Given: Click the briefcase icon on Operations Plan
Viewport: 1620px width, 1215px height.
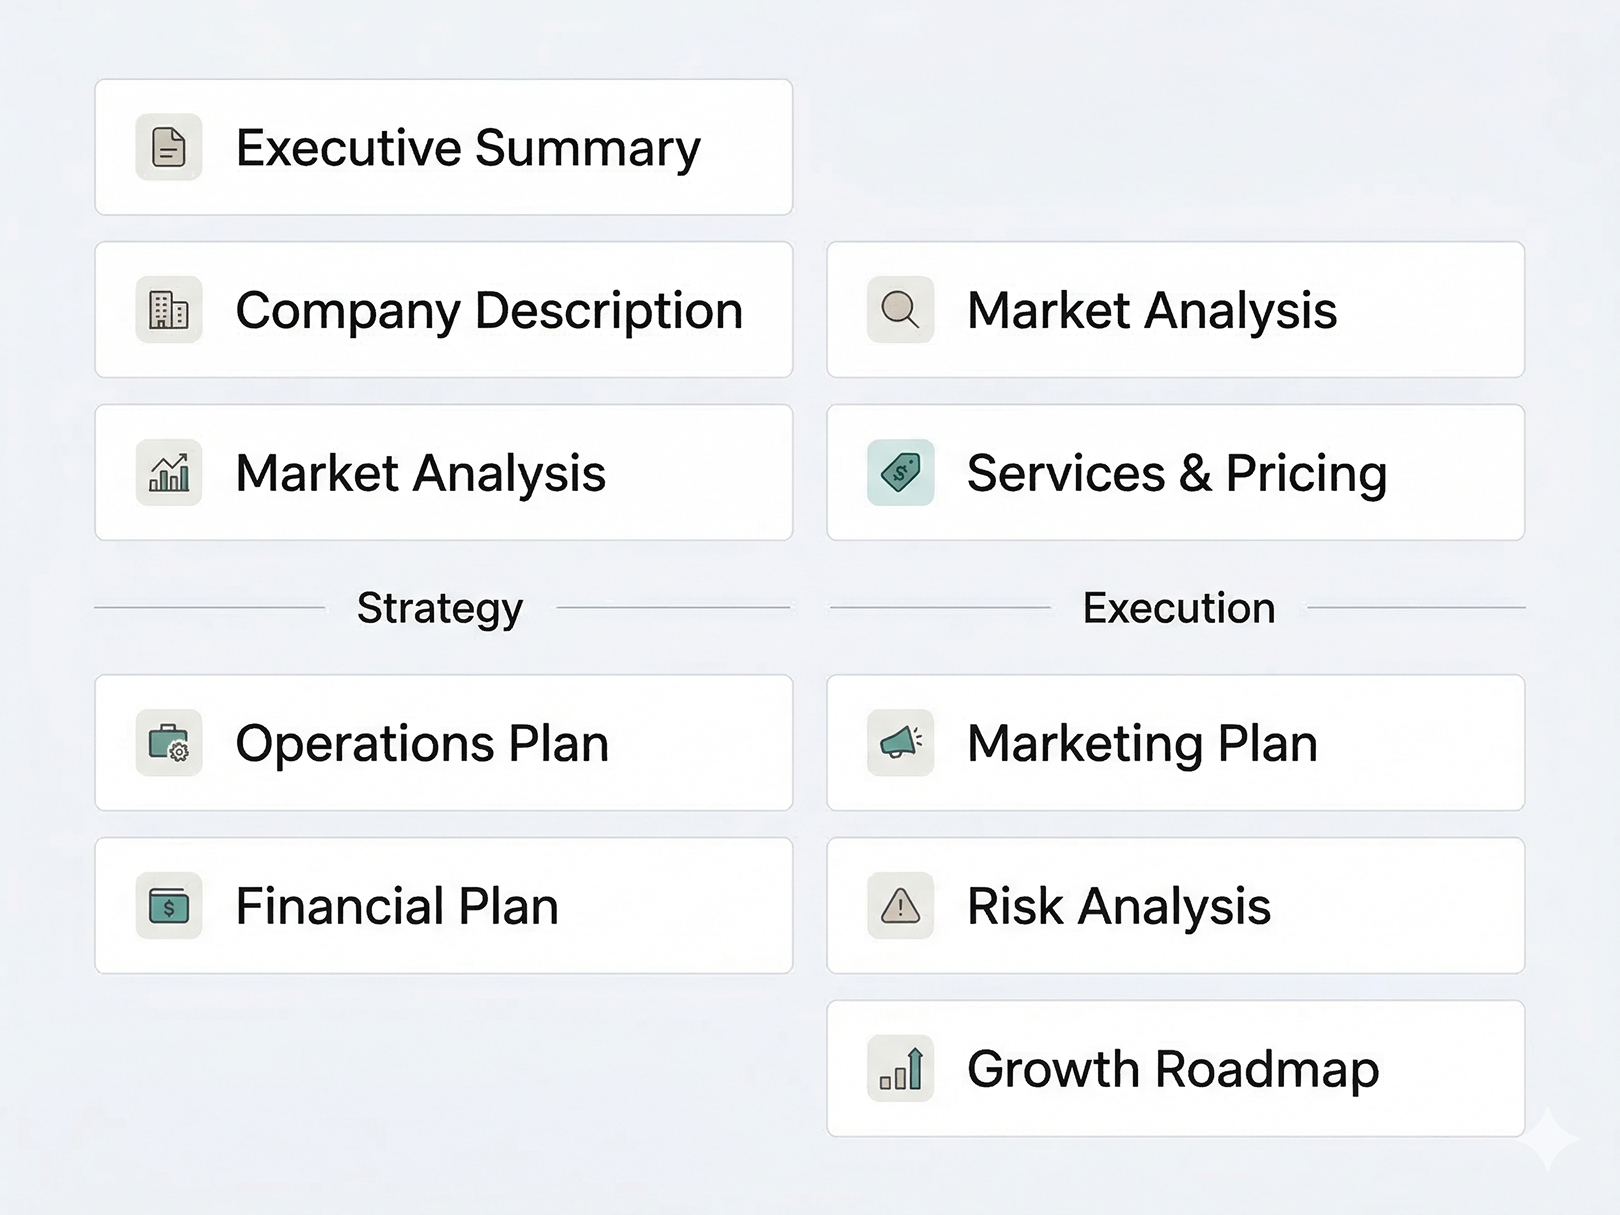Looking at the screenshot, I should coord(168,743).
